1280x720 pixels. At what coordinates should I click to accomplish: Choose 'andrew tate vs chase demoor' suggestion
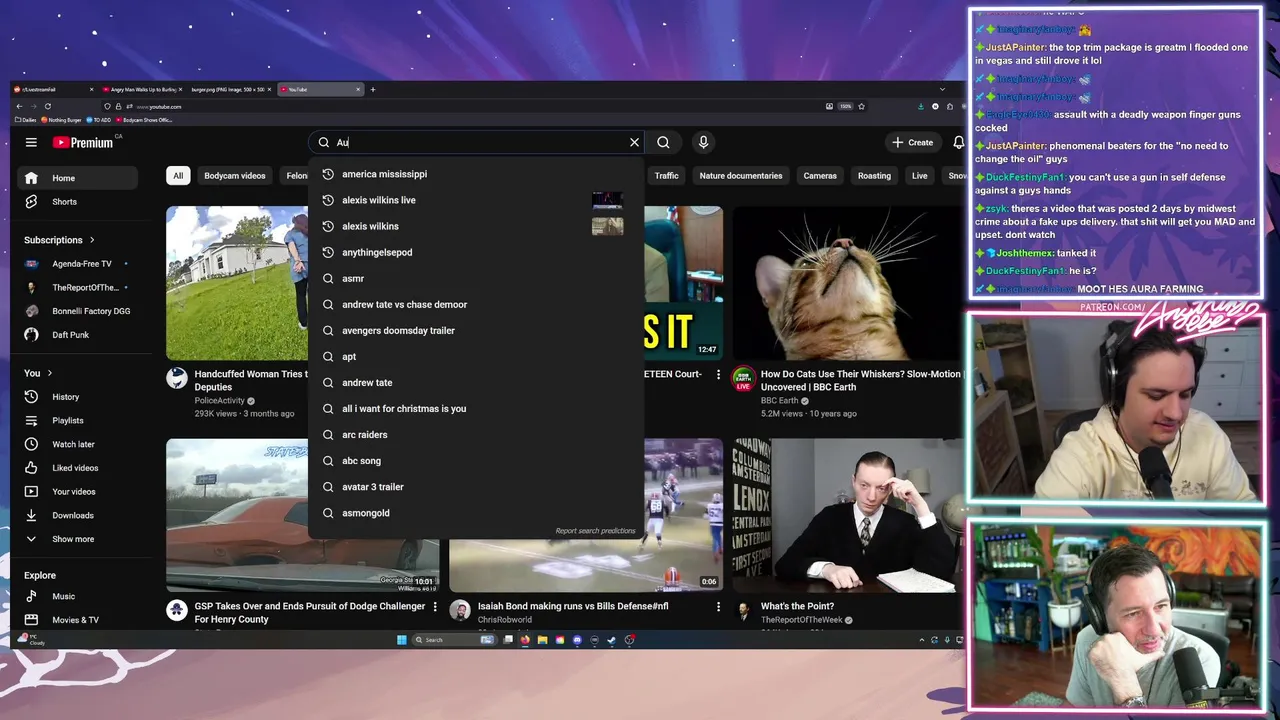475,304
